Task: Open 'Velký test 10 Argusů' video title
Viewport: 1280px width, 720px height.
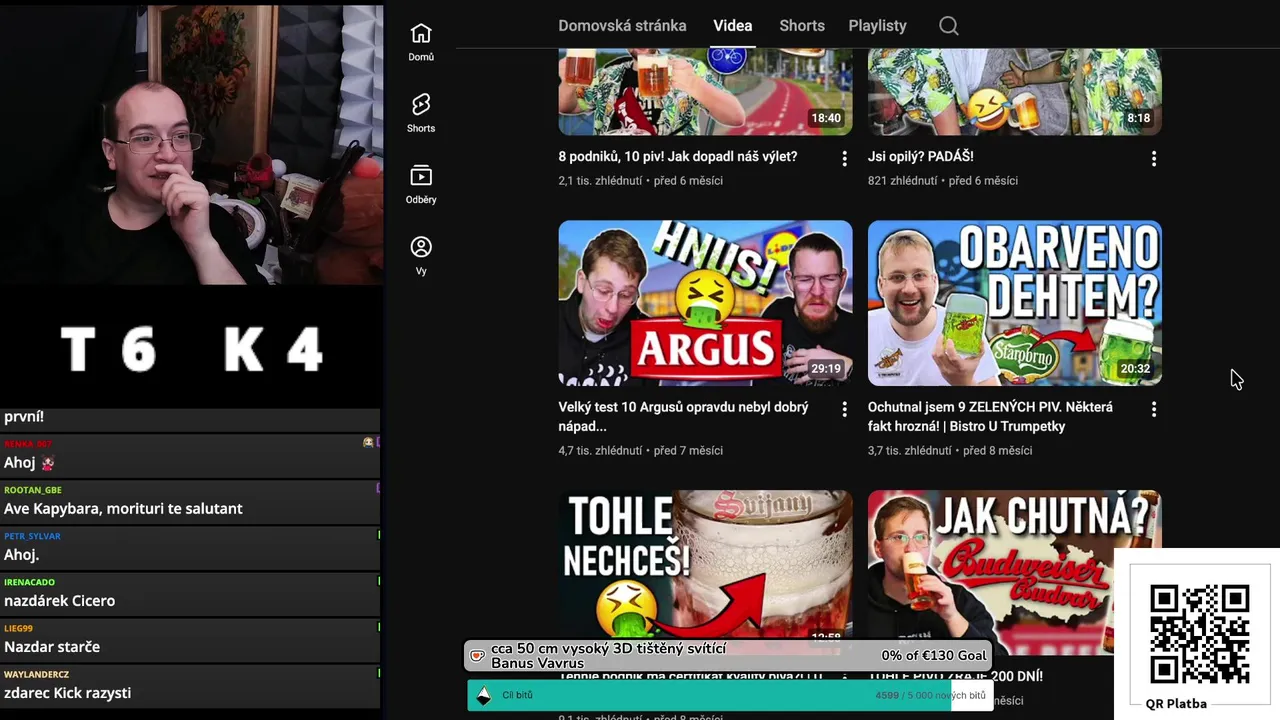Action: point(684,416)
